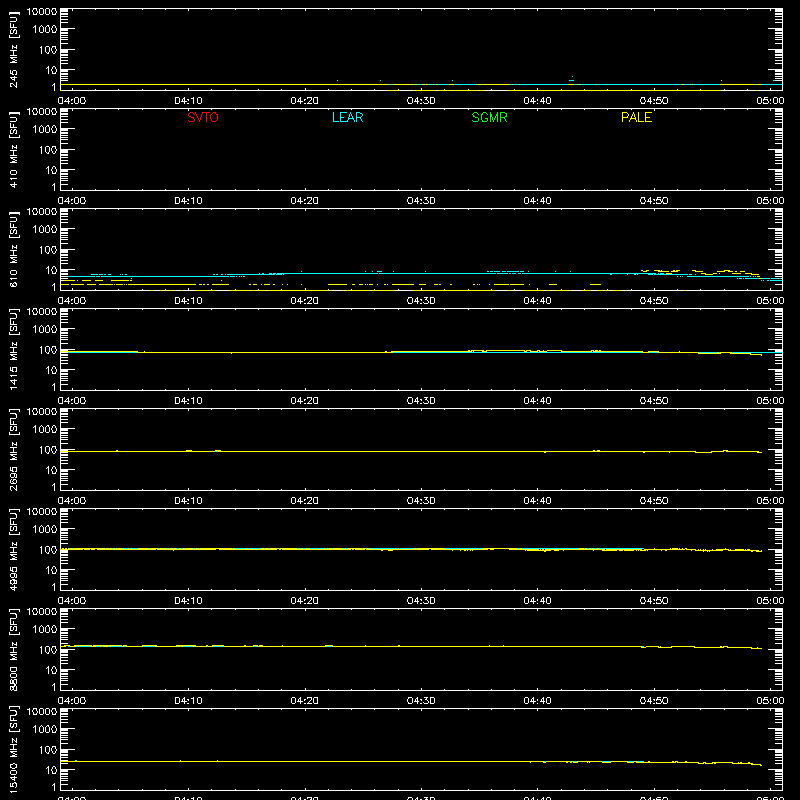Click the cyan LEAR legend label
The height and width of the screenshot is (800, 800).
tap(347, 117)
